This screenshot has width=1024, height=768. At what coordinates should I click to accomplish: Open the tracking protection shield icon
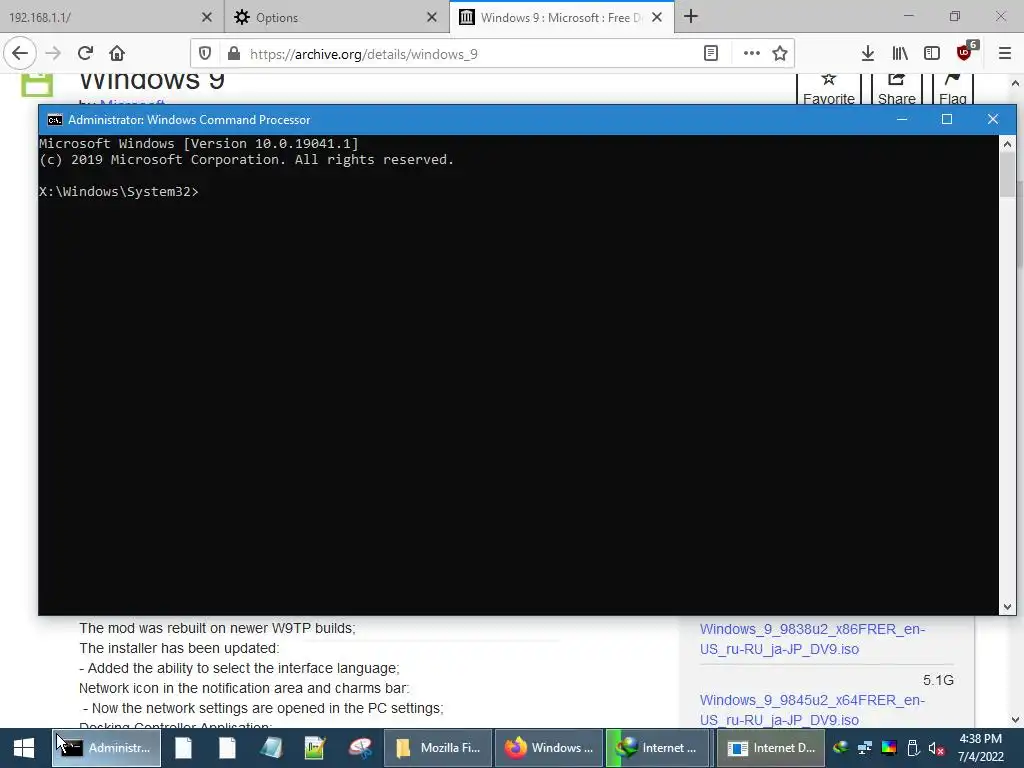pyautogui.click(x=205, y=54)
